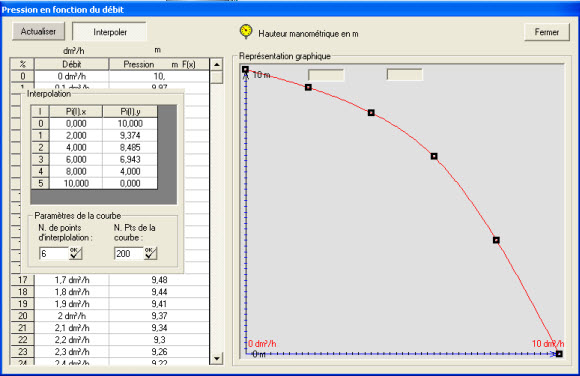
Task: Confirm curve points count with OK checkmark
Action: (x=151, y=254)
